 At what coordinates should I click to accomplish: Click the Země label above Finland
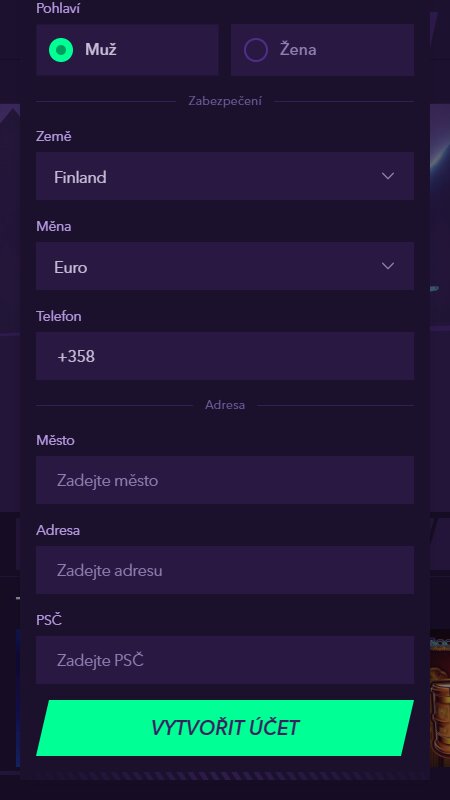coord(54,137)
